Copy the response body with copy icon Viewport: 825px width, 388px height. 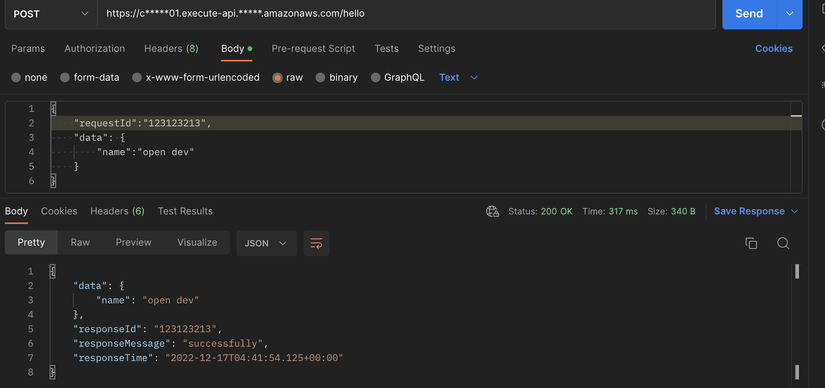pos(751,243)
